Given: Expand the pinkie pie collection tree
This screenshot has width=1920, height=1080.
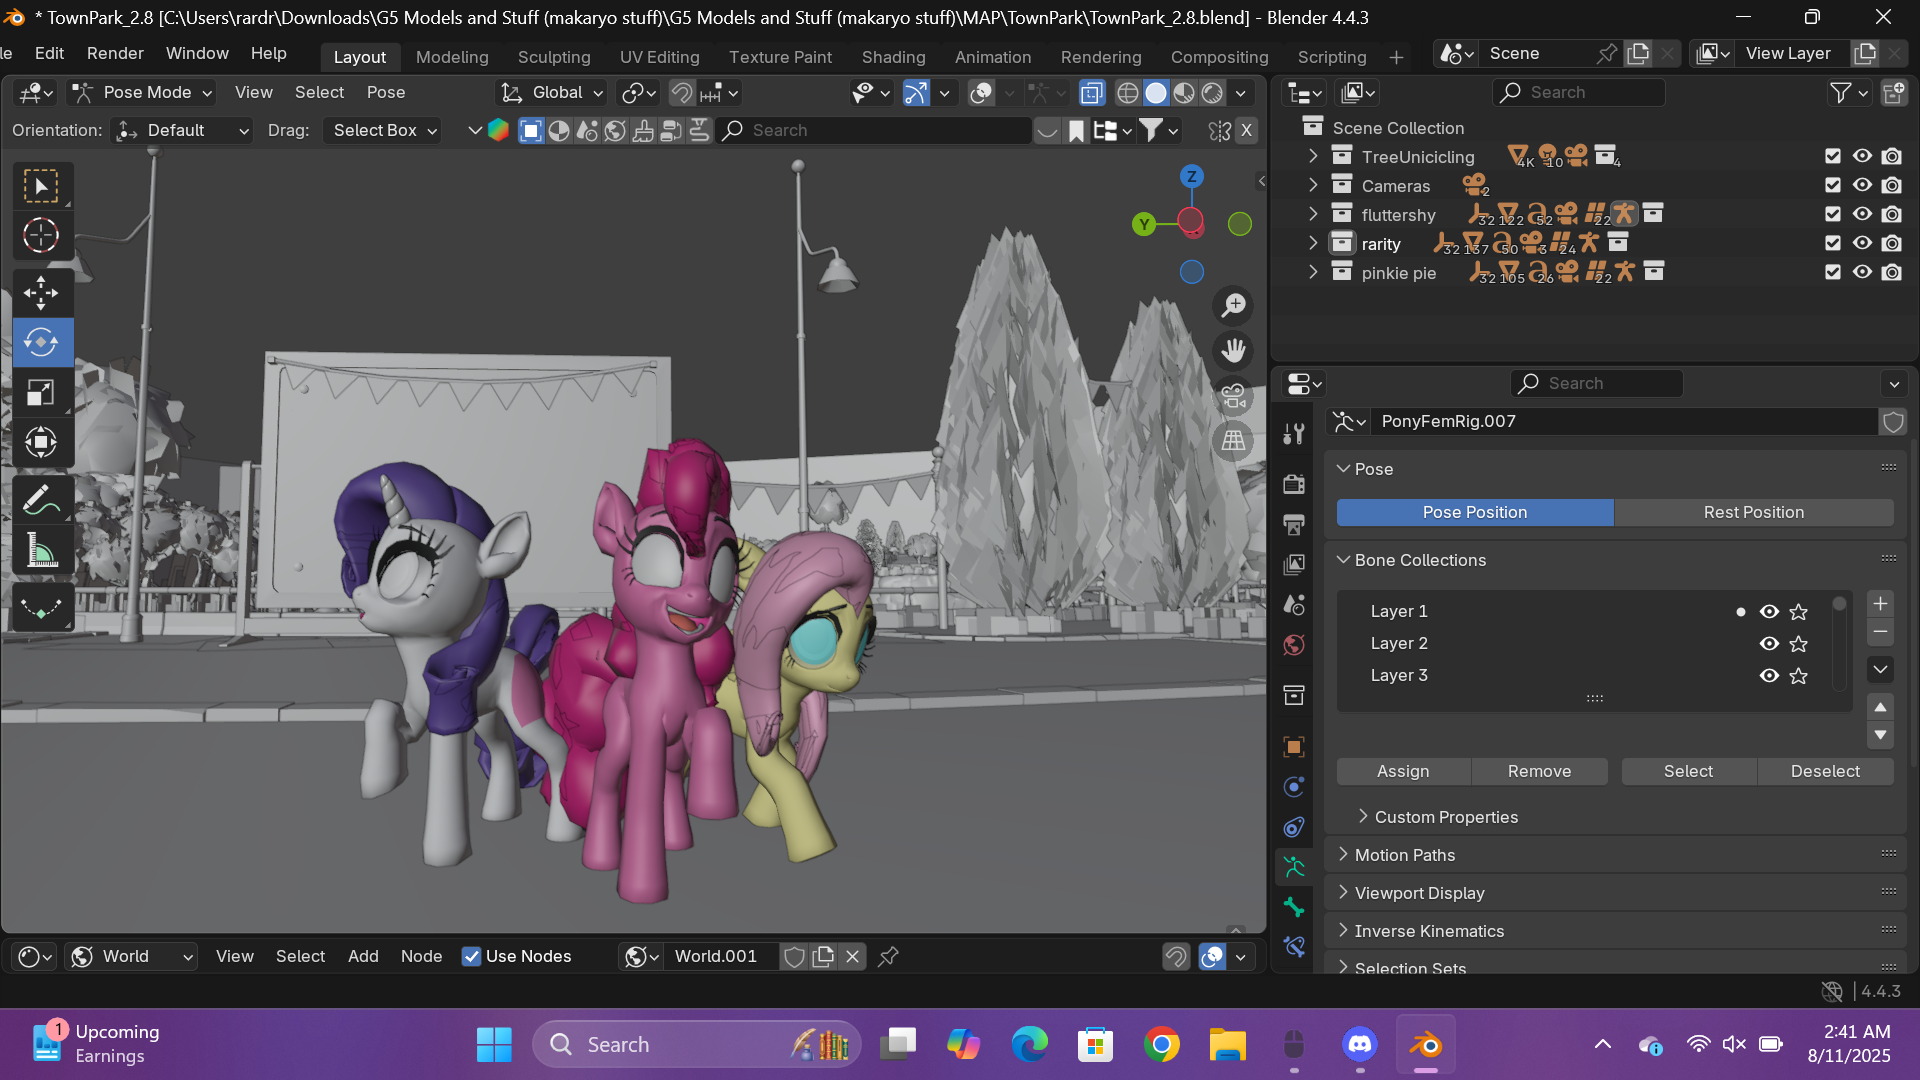Looking at the screenshot, I should click(x=1313, y=273).
